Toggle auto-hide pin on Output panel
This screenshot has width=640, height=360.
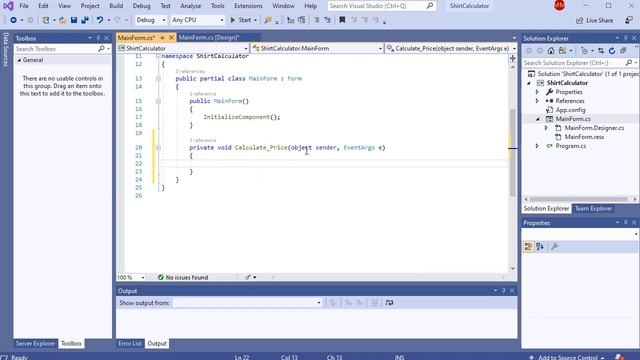pos(504,291)
